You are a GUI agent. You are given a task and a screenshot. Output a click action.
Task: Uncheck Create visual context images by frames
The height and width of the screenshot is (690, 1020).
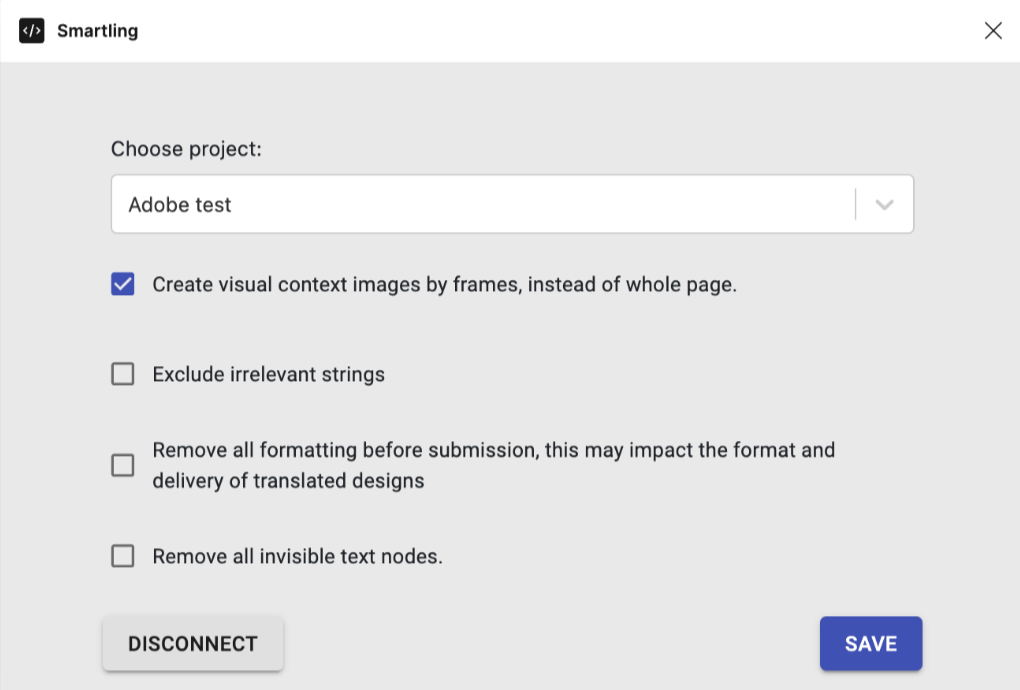123,284
